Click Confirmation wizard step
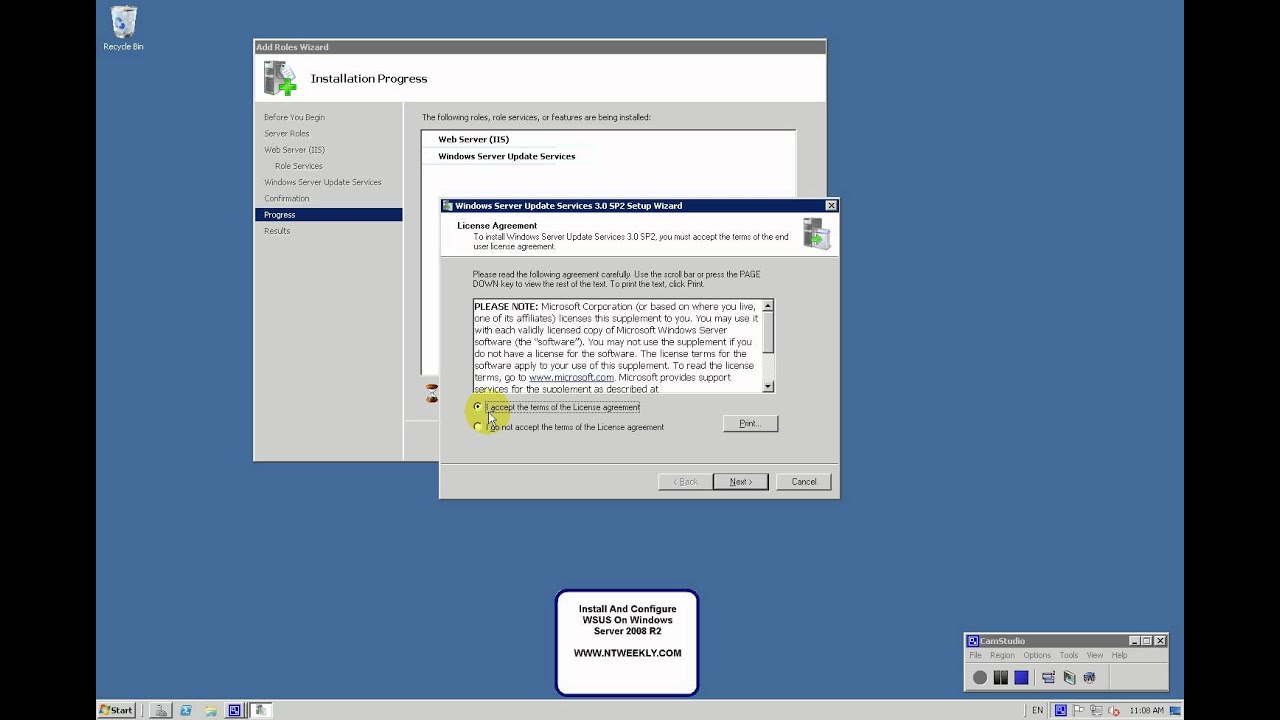The width and height of the screenshot is (1280, 720). pyautogui.click(x=286, y=198)
